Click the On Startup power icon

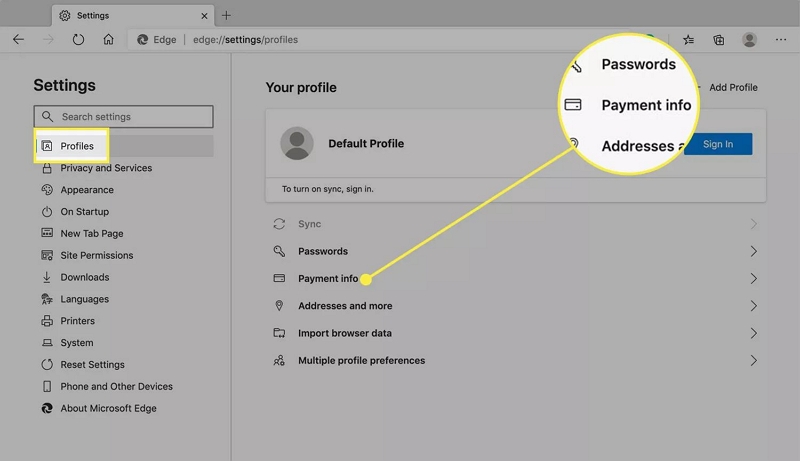click(x=47, y=212)
